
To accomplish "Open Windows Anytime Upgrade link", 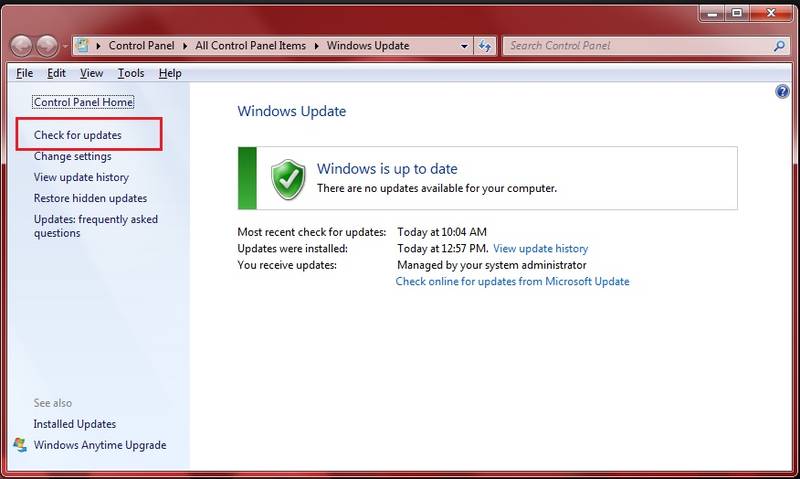I will click(100, 445).
